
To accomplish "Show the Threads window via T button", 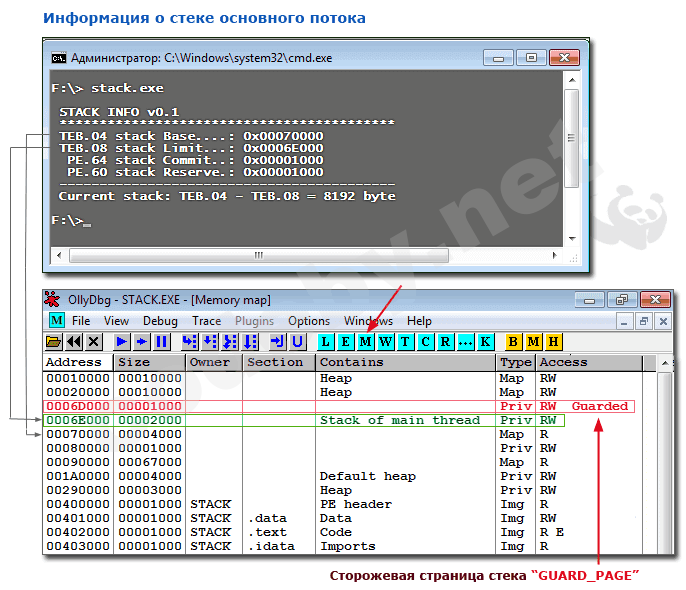I will 406,342.
